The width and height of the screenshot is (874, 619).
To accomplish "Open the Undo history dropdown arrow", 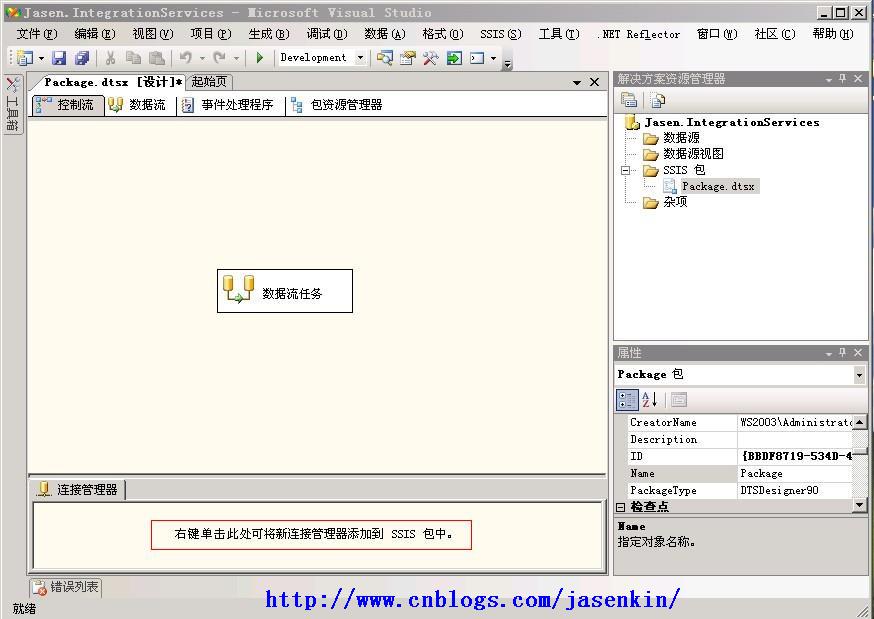I will tap(202, 58).
